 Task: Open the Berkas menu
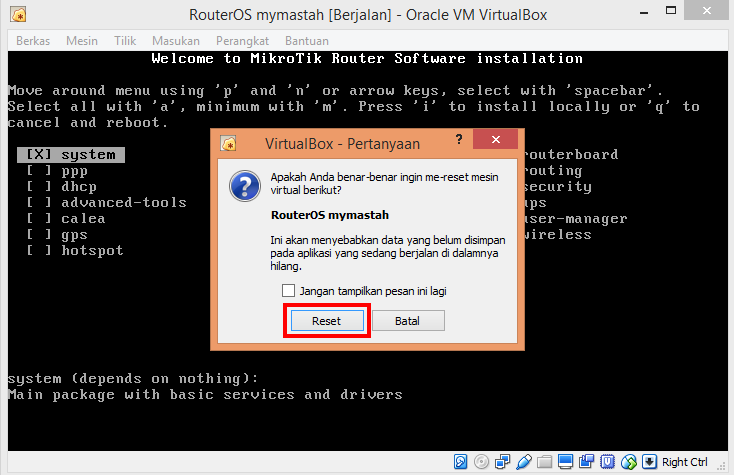33,41
